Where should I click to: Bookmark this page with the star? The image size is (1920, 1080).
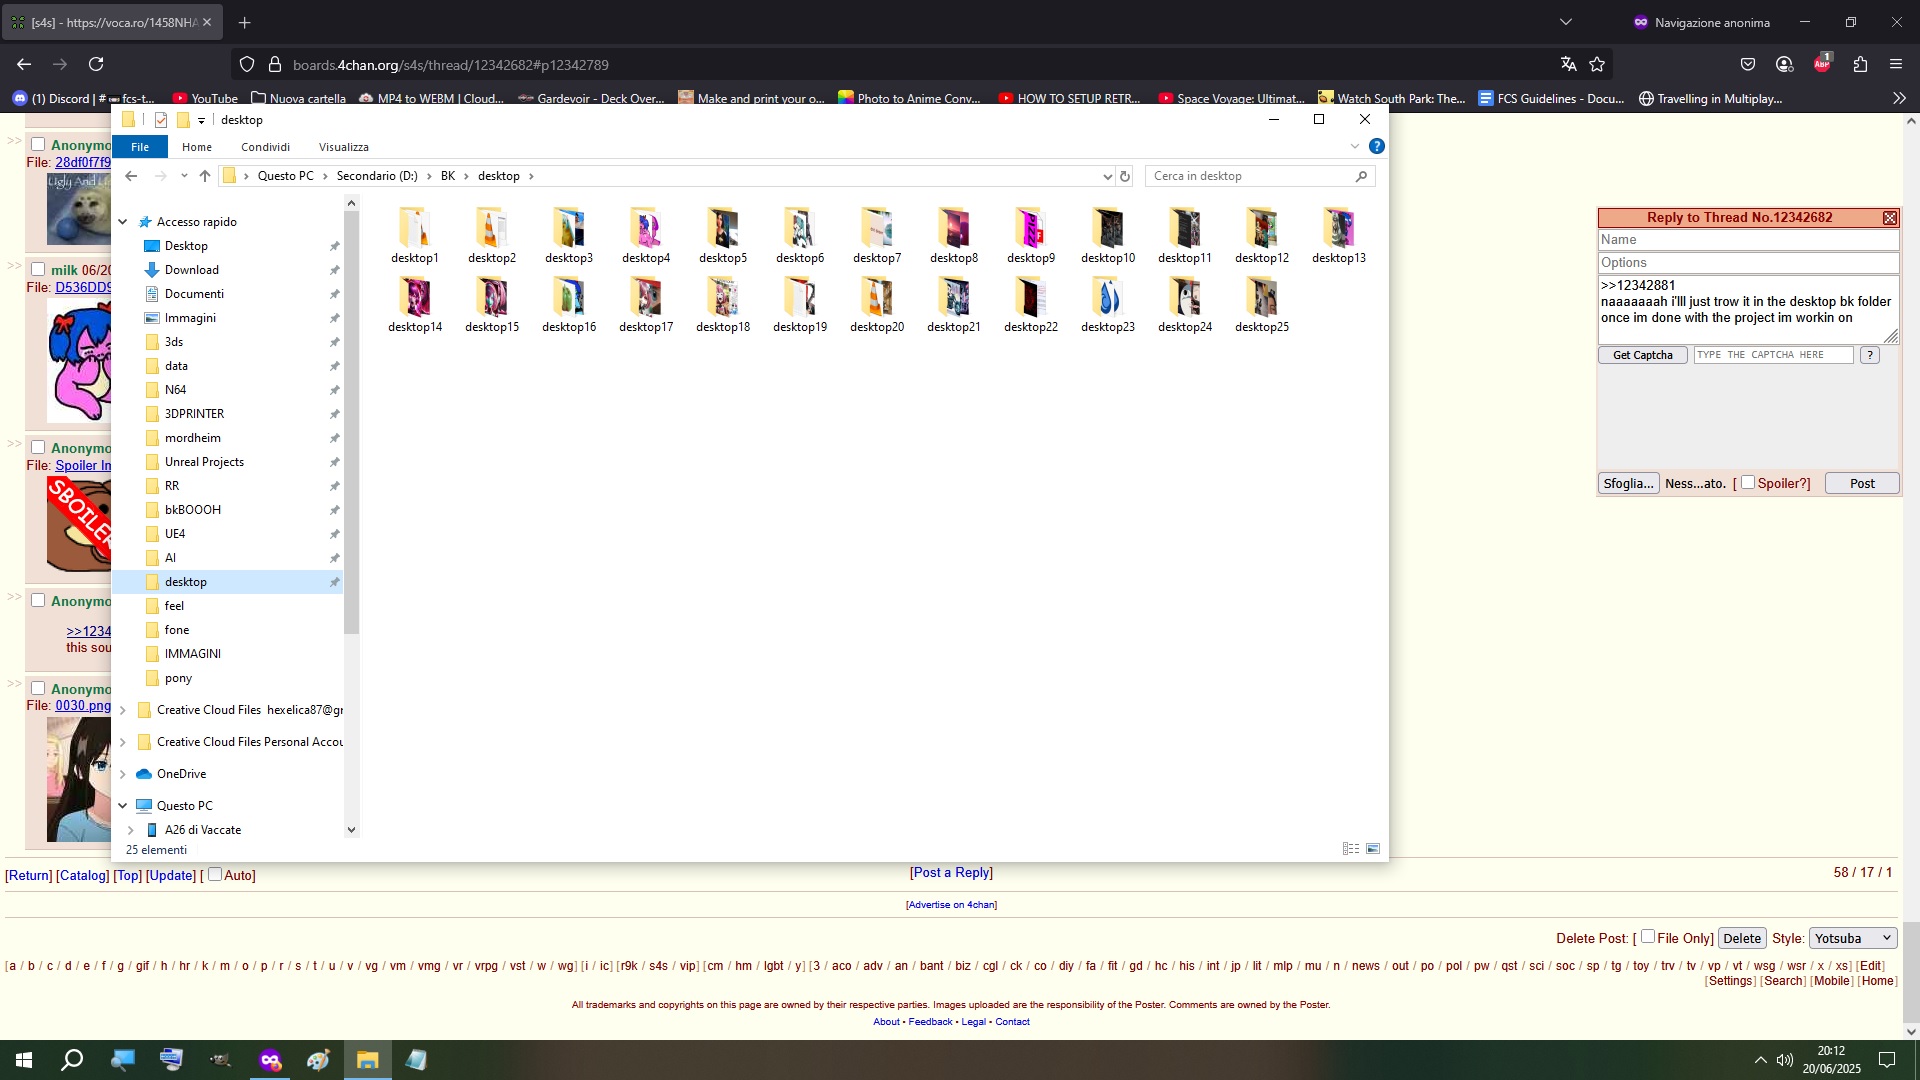(1597, 64)
